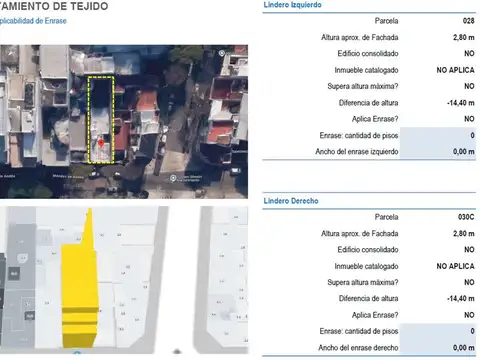480x360 pixels.
Task: Click 'Edificio consolidado' label in Lindero Izquierdo
Action: [x=368, y=53]
